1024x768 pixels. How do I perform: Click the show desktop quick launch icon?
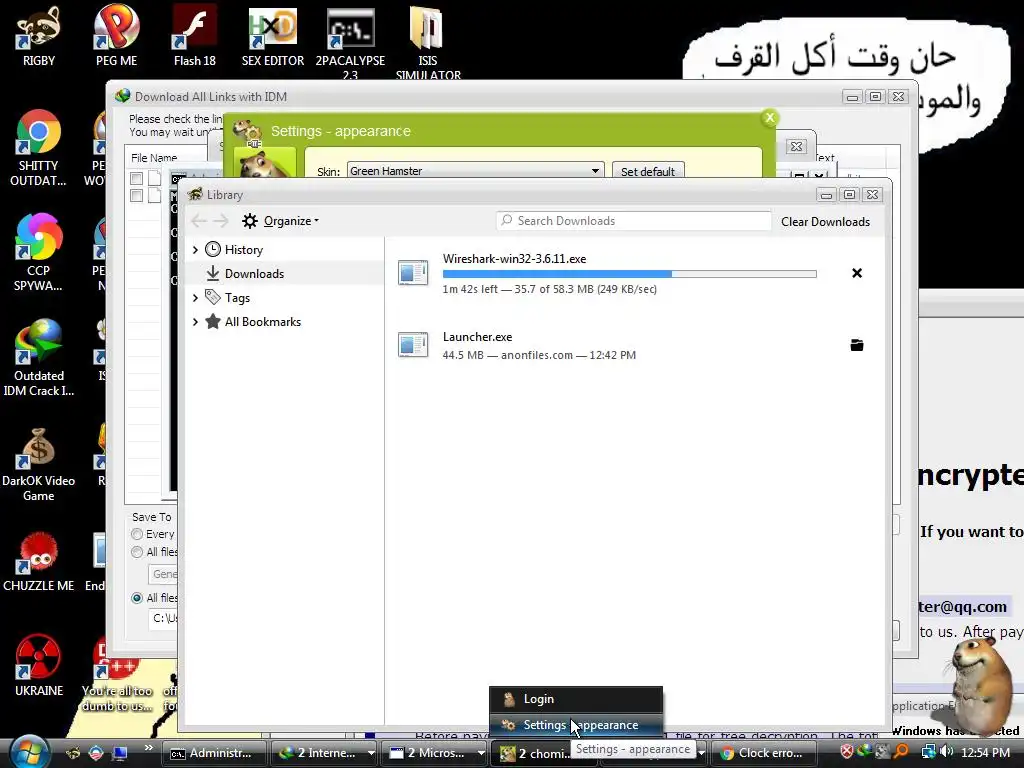click(x=119, y=753)
